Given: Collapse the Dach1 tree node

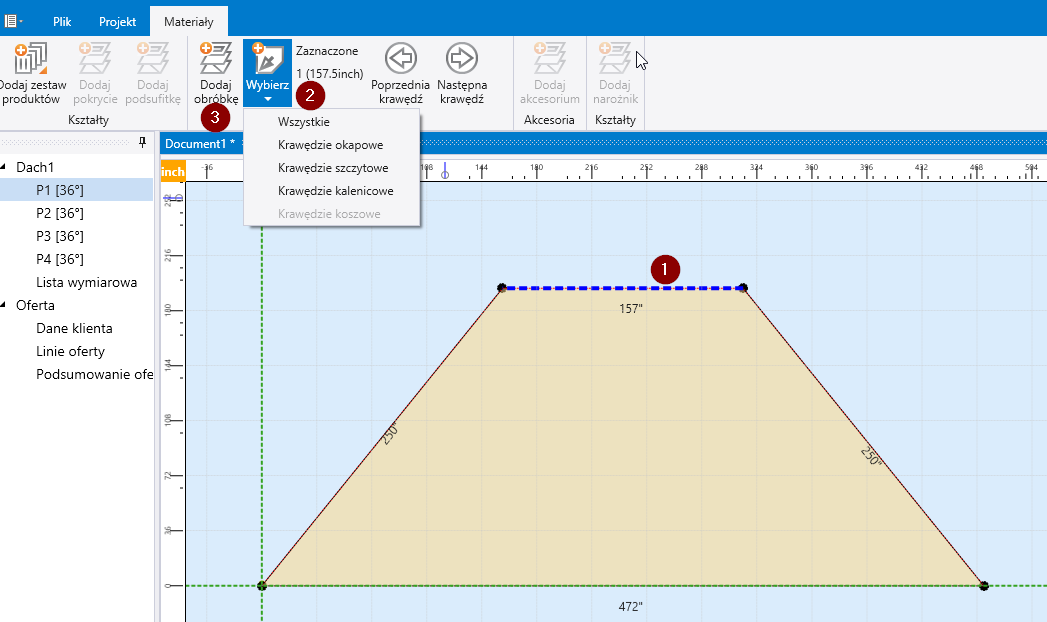Looking at the screenshot, I should pyautogui.click(x=5, y=167).
